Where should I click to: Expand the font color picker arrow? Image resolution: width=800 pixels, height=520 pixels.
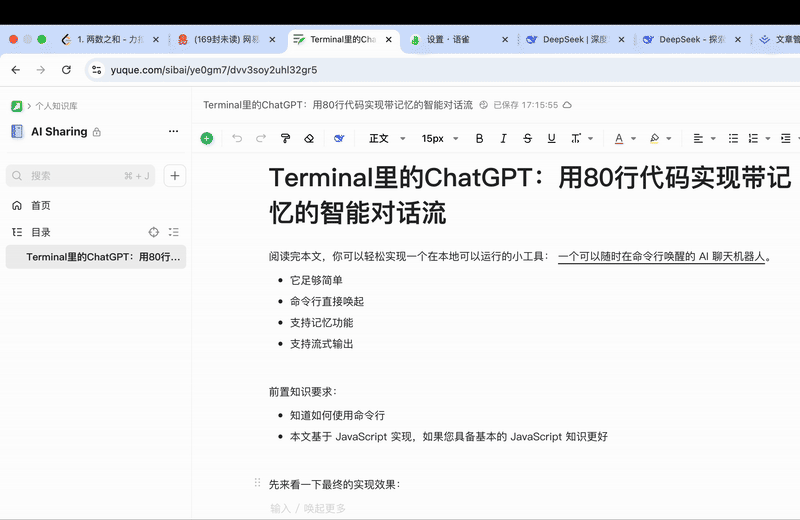pos(634,138)
